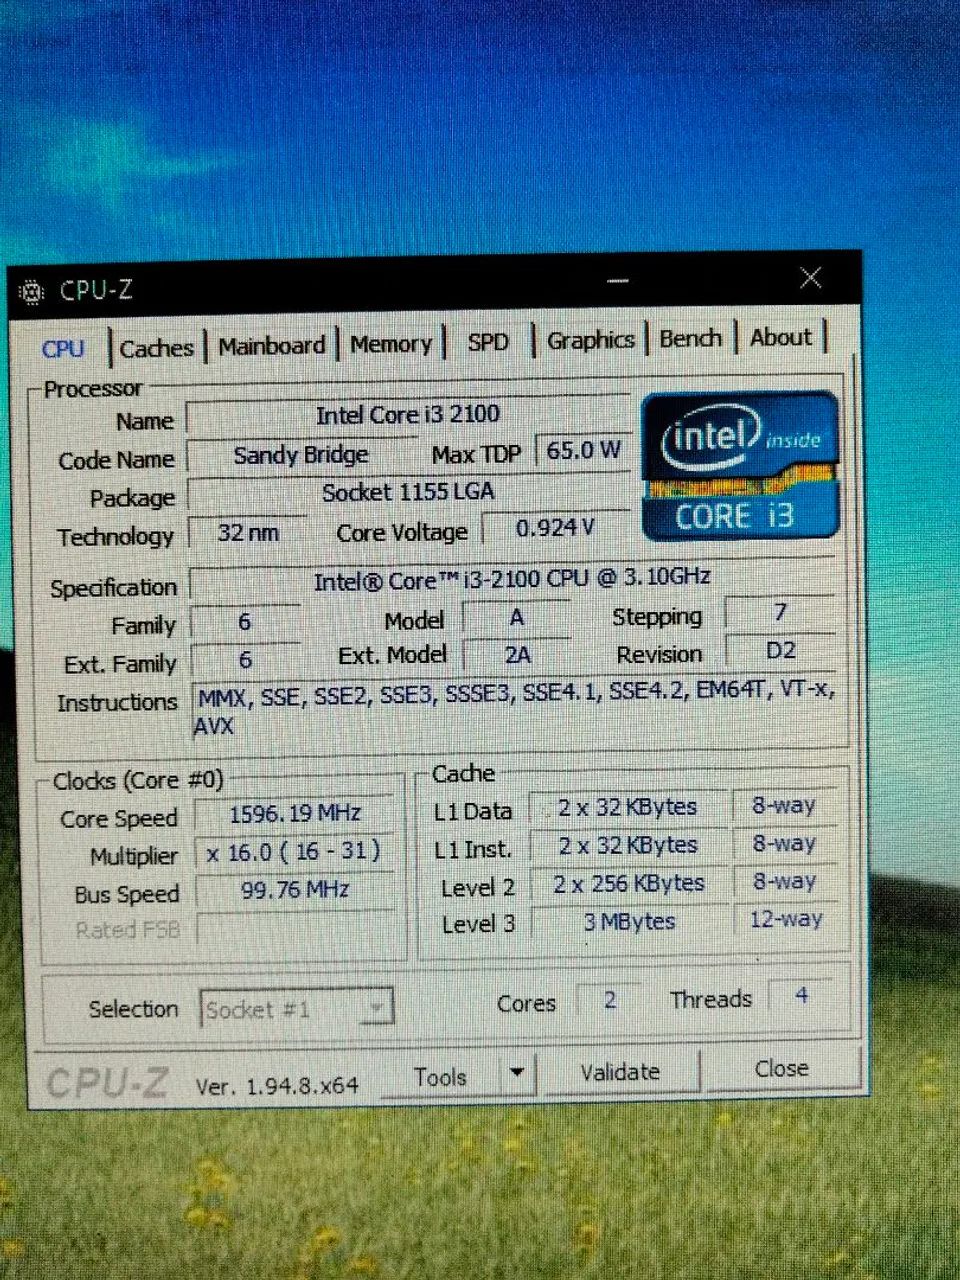The height and width of the screenshot is (1280, 960).
Task: Go to the SPD tab
Action: pos(488,342)
